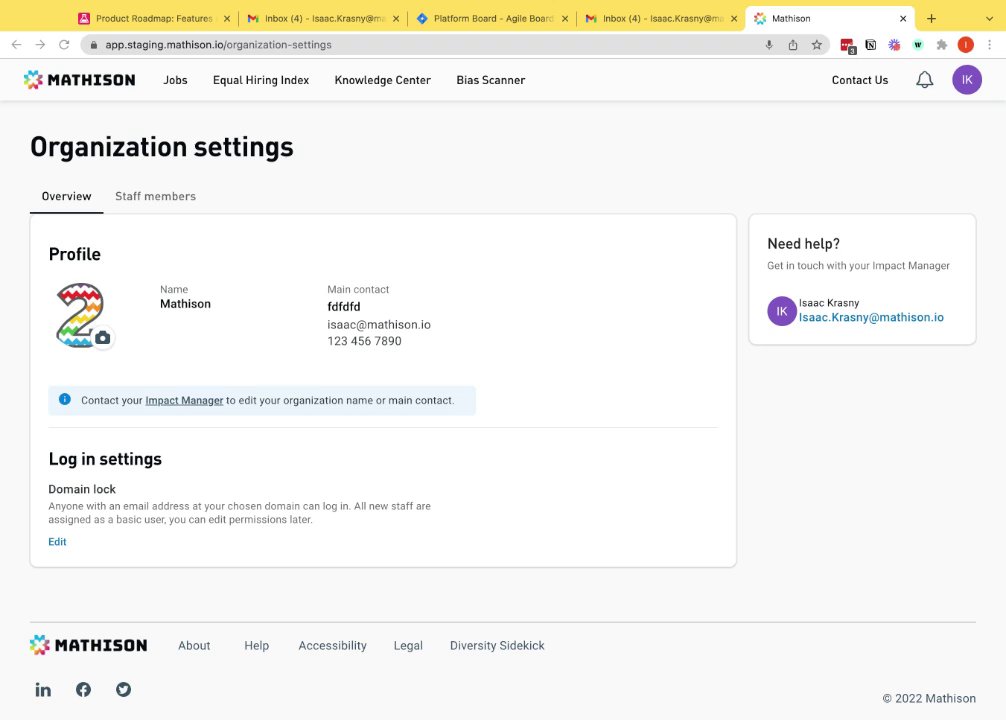This screenshot has height=720, width=1006.
Task: Click Edit under Domain lock
Action: (57, 542)
